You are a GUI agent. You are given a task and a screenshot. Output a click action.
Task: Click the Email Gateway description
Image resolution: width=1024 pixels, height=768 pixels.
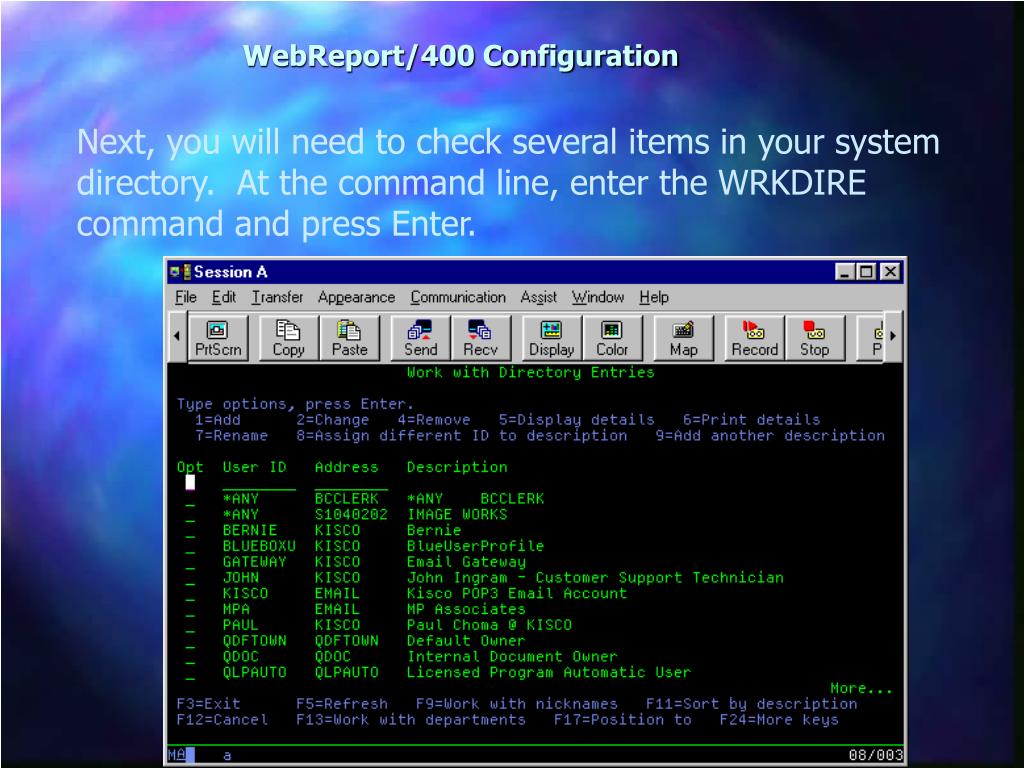tap(466, 562)
